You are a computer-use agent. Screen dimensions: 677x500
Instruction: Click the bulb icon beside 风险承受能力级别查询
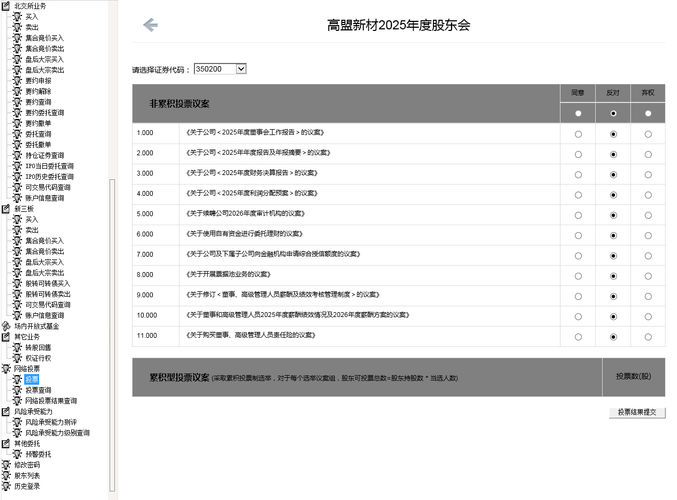pos(17,433)
